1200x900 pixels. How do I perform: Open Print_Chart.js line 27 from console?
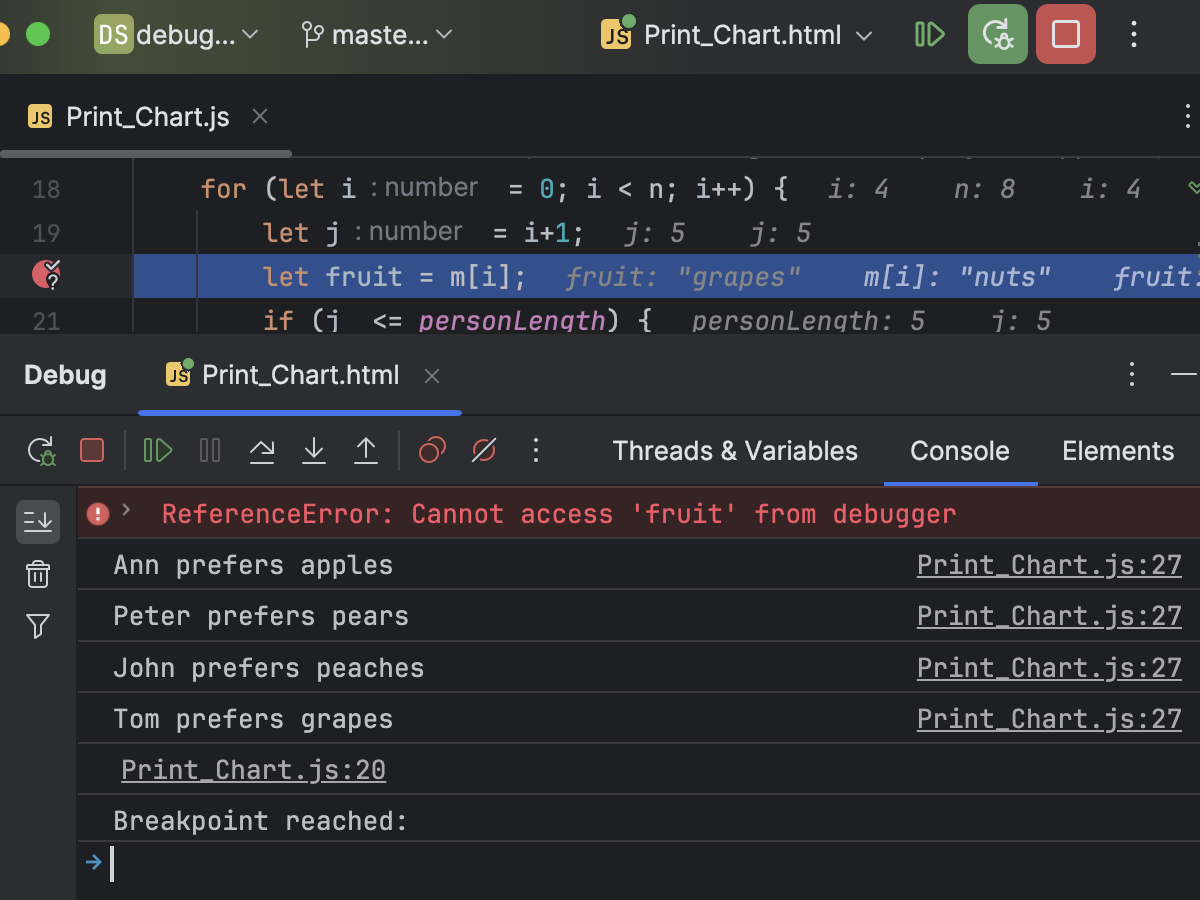[x=1048, y=565]
